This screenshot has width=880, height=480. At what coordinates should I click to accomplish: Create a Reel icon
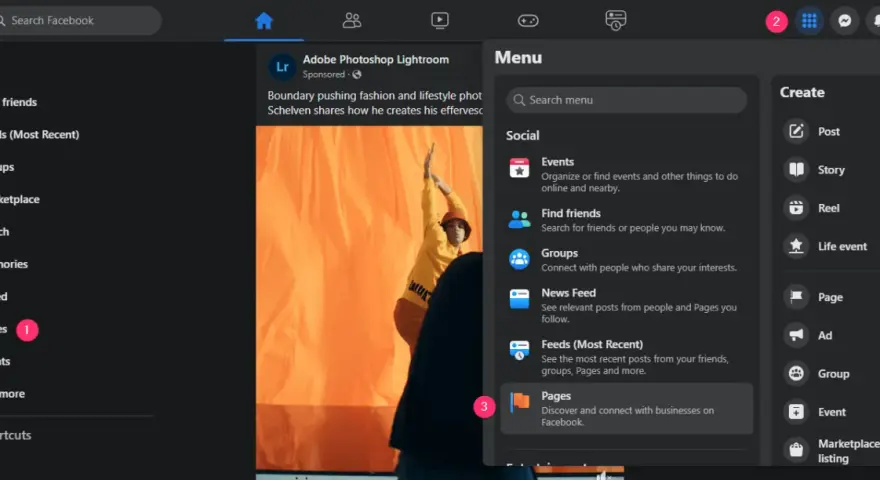[x=796, y=208]
